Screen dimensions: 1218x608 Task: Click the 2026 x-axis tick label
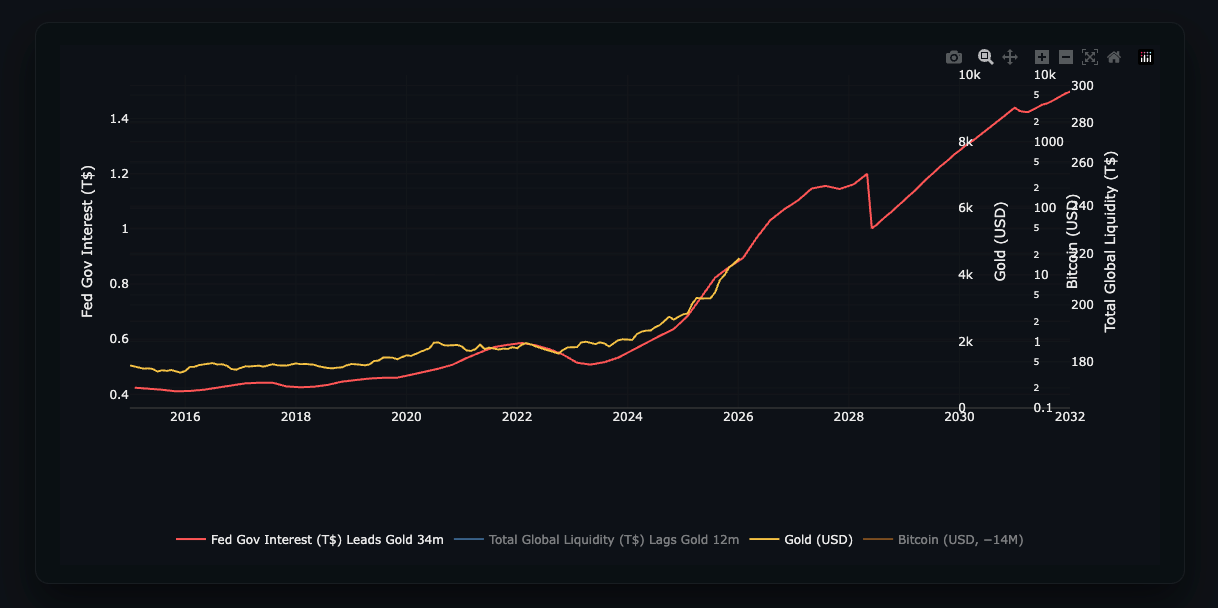click(738, 416)
